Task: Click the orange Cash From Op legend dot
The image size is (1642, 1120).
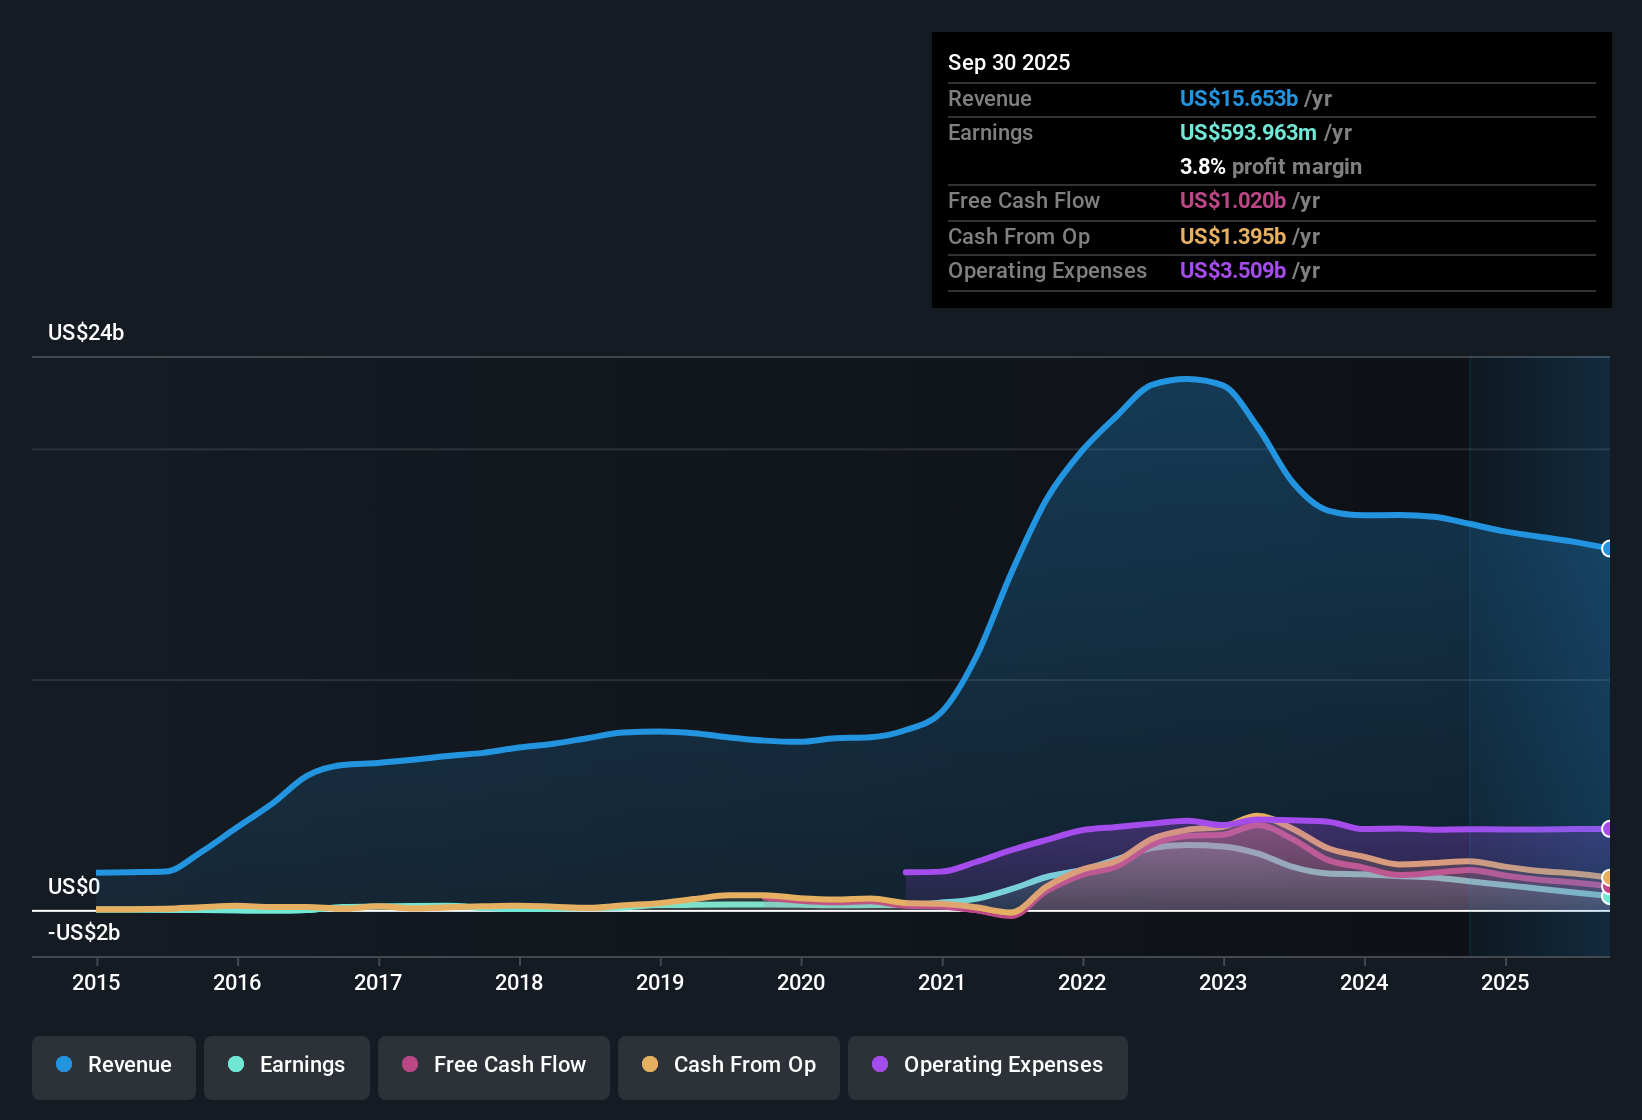Action: [650, 1066]
